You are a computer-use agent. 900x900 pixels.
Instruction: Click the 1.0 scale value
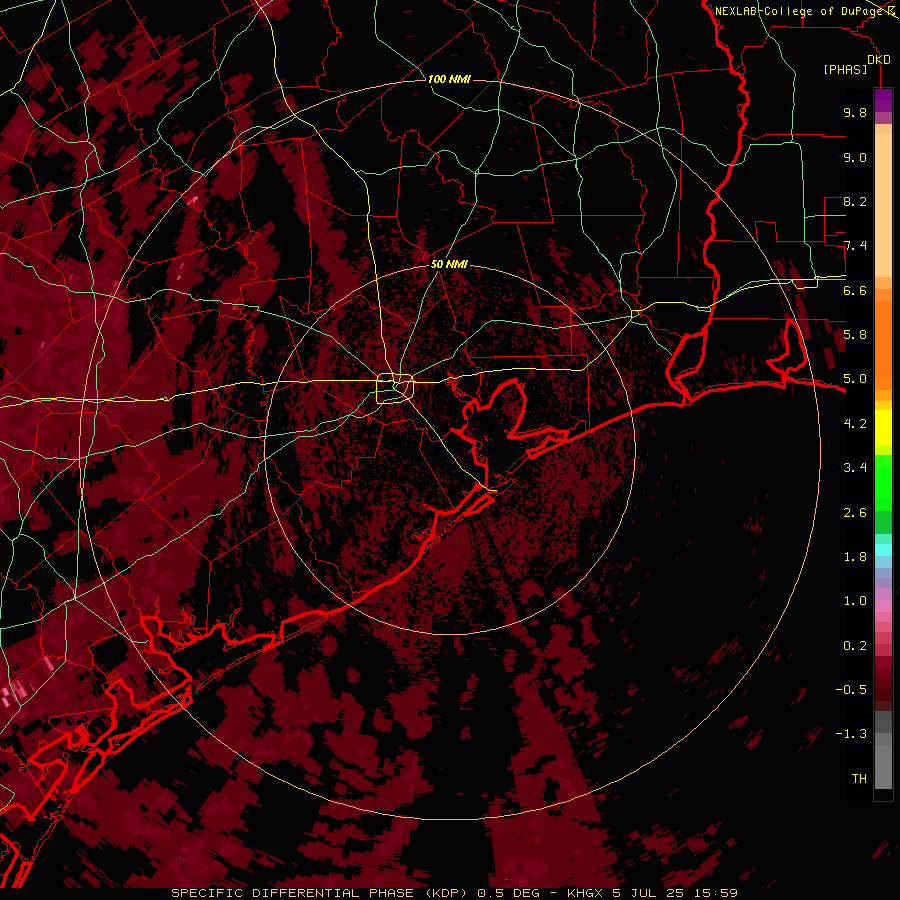[855, 601]
